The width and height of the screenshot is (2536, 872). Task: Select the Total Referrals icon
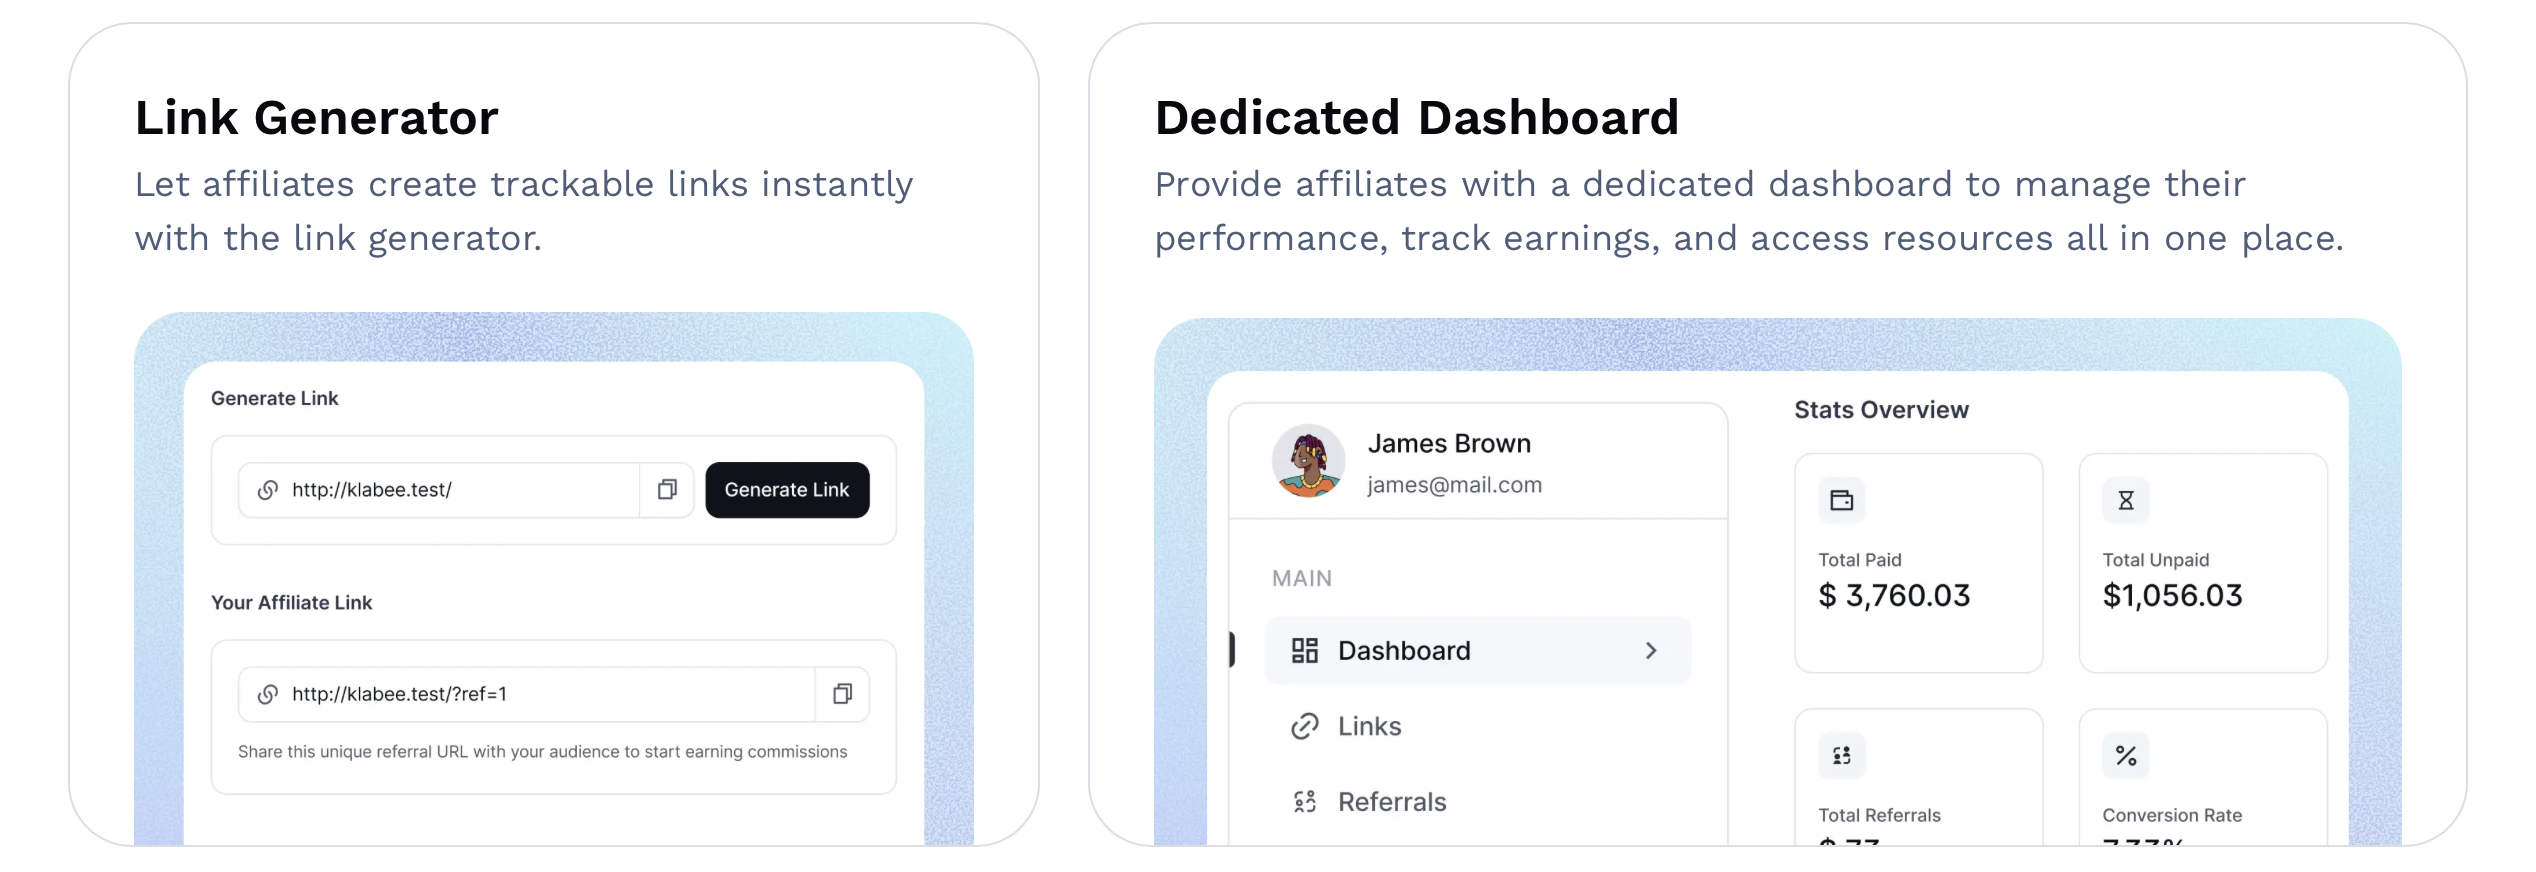click(x=1842, y=755)
